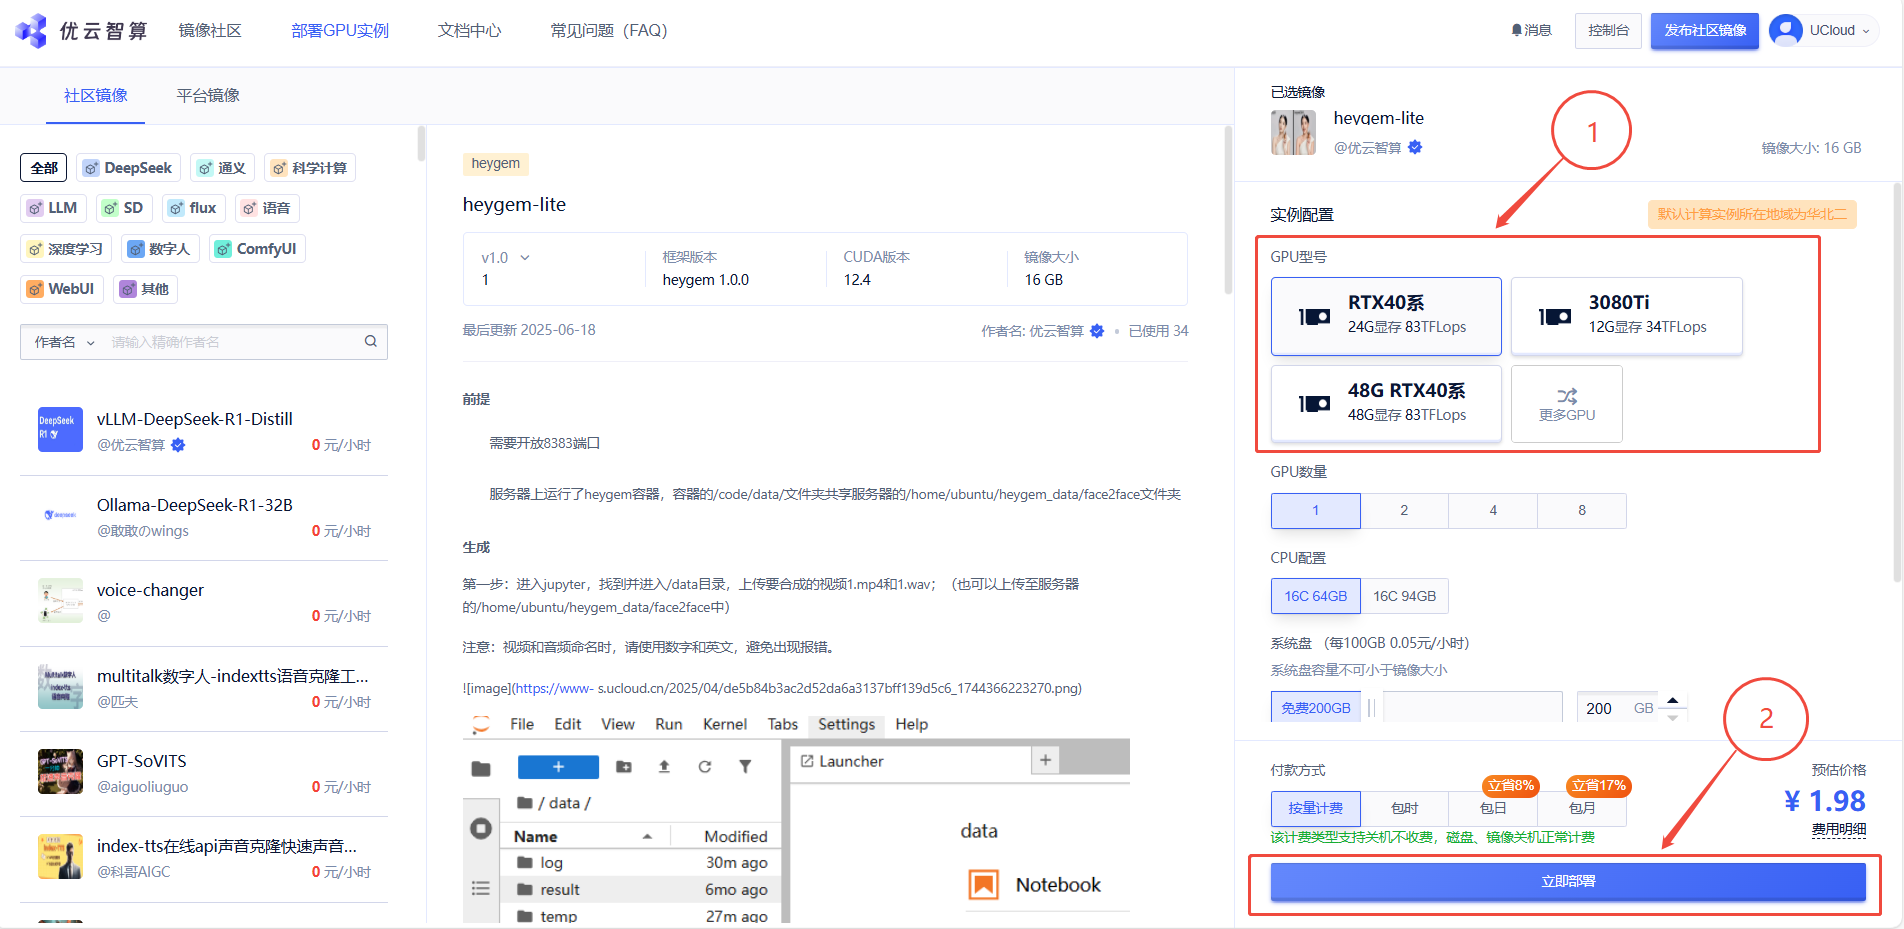Filter by the ComfyUI tag
1904x929 pixels.
[257, 249]
